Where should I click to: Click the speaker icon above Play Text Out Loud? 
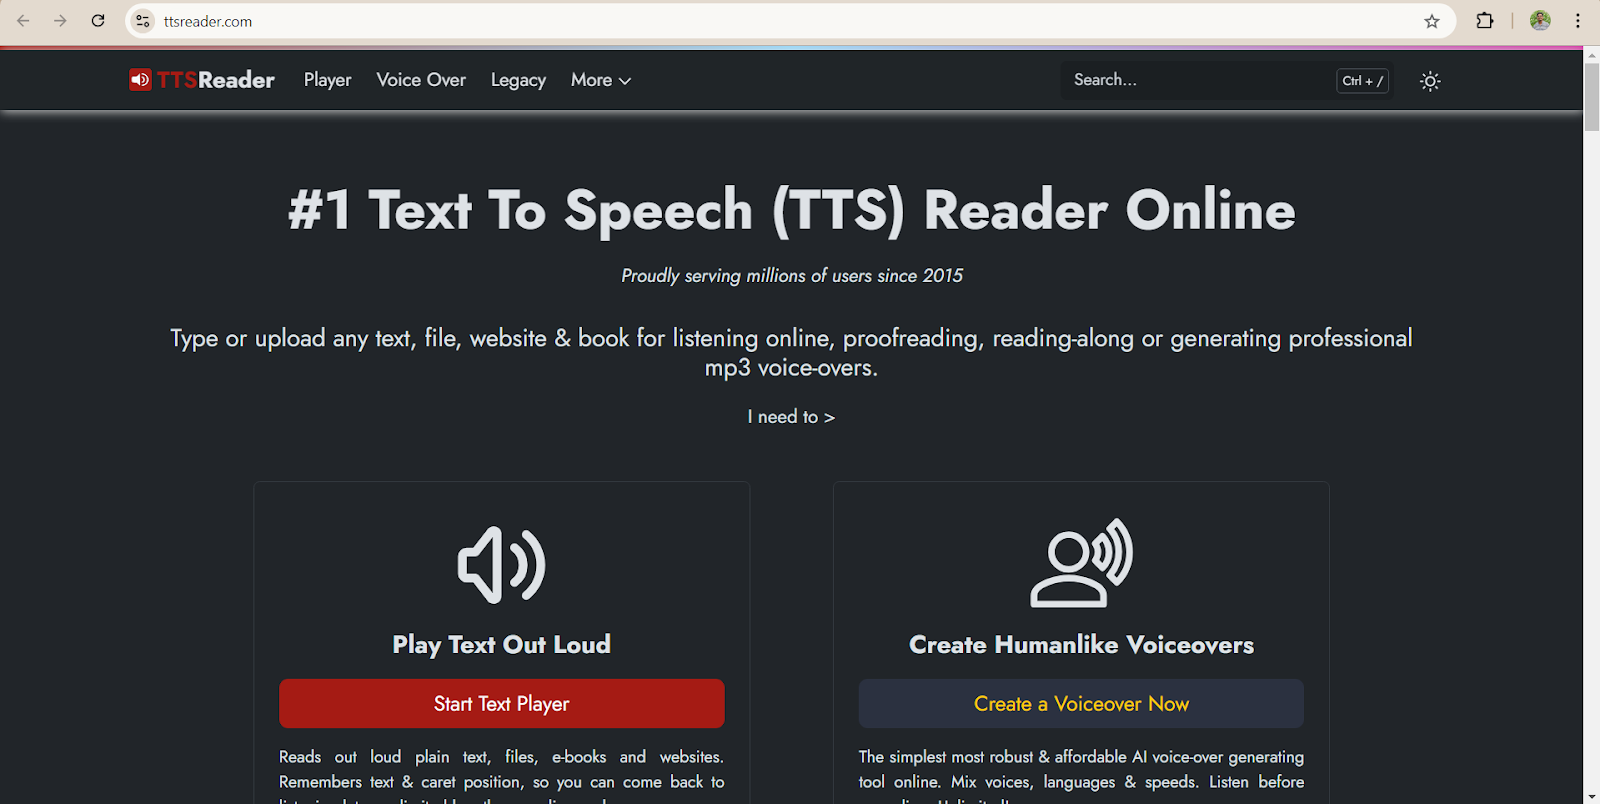pyautogui.click(x=501, y=565)
